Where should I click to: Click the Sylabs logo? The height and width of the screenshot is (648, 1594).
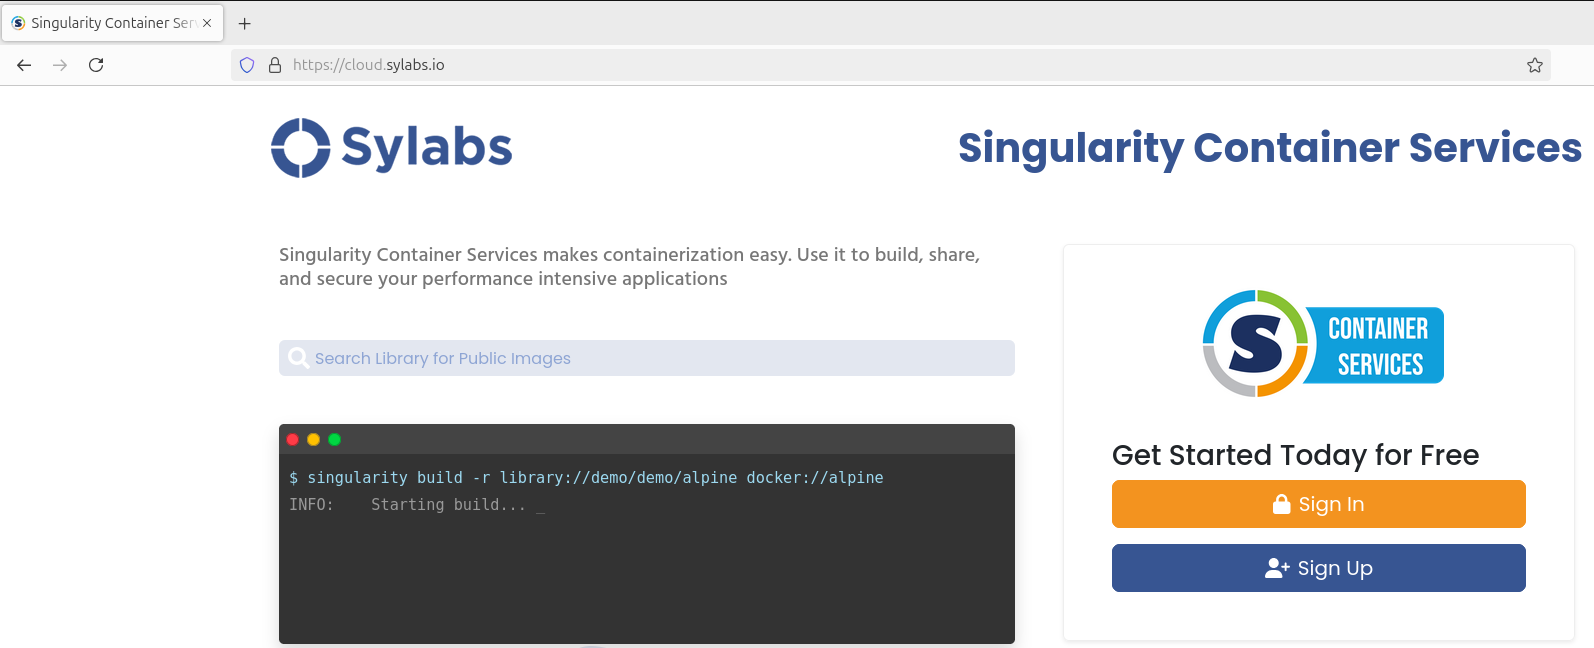(392, 148)
